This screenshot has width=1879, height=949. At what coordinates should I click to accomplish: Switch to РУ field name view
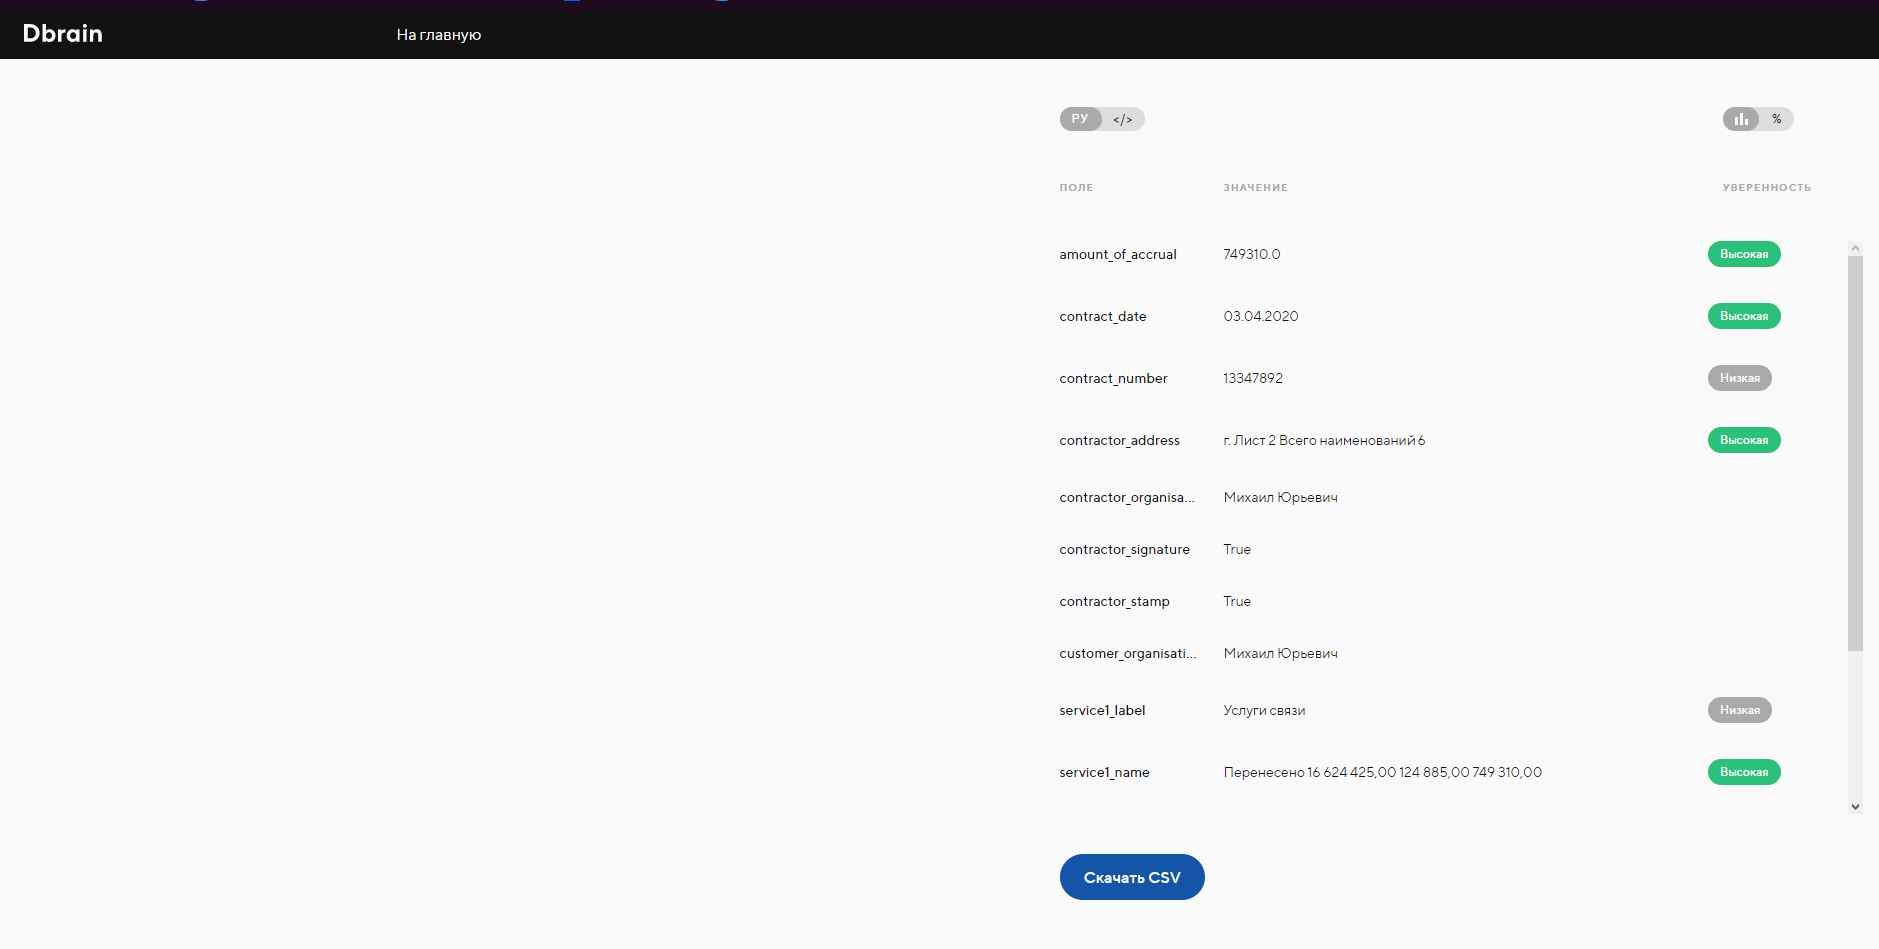tap(1080, 119)
